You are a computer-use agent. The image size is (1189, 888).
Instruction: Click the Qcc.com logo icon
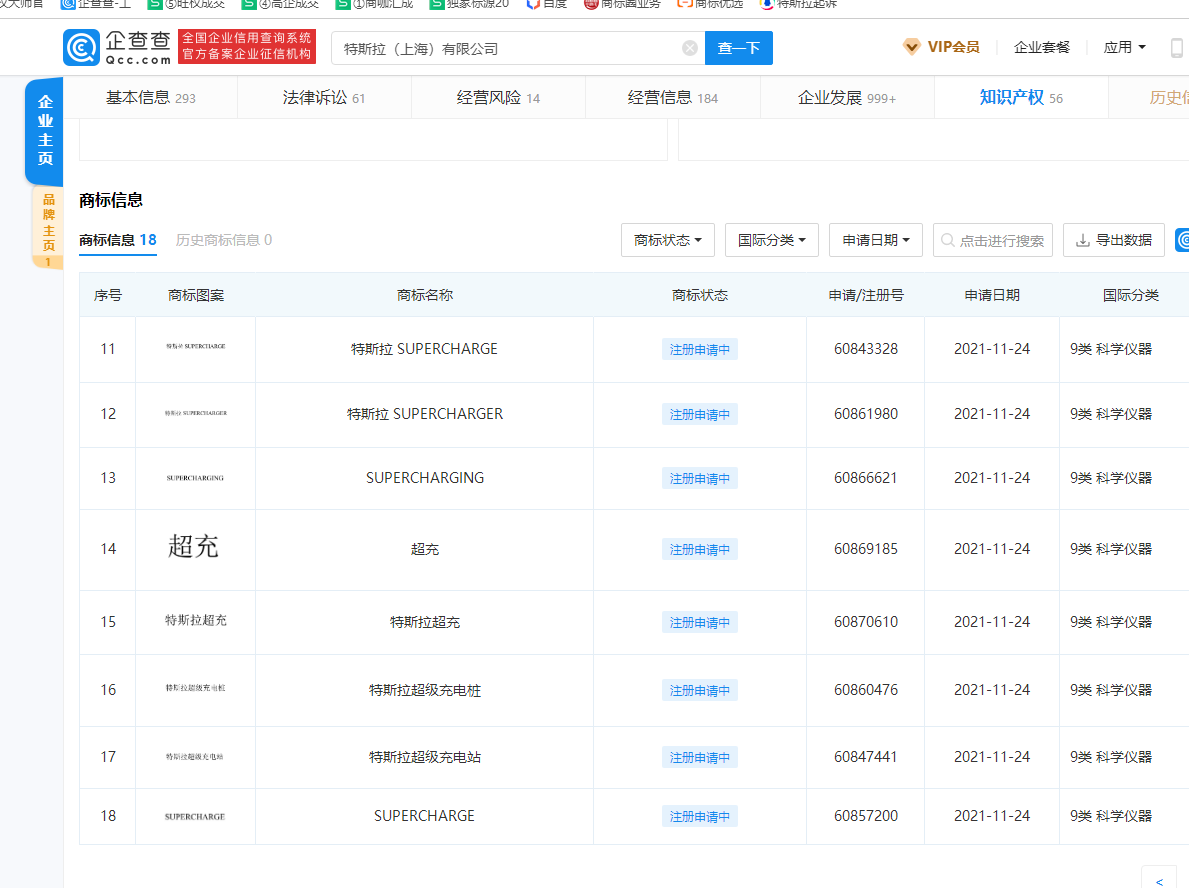[81, 48]
